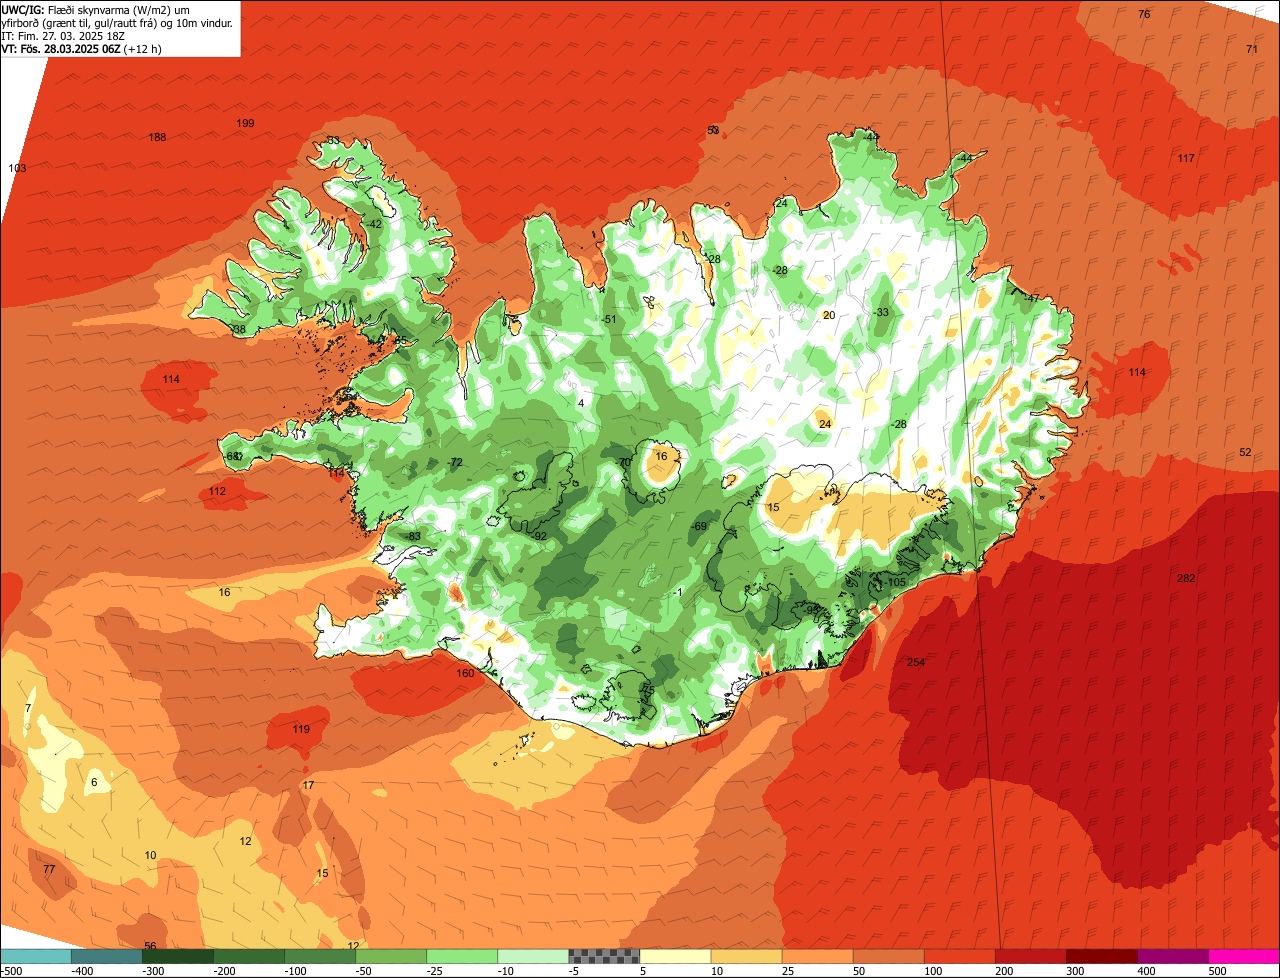Screen dimensions: 1280x978
Task: Click the 6 value in the far southwest
Action: pyautogui.click(x=94, y=782)
